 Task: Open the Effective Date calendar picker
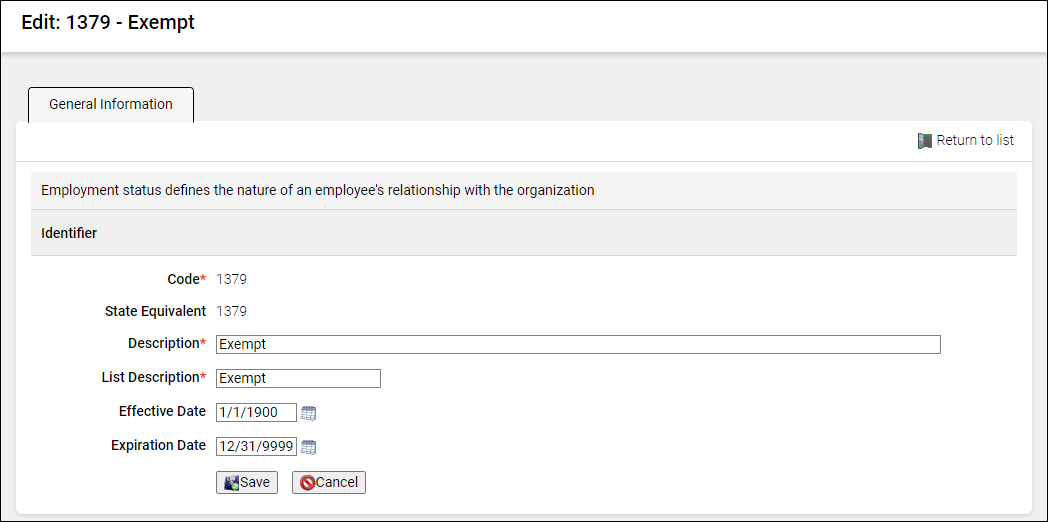pos(308,413)
